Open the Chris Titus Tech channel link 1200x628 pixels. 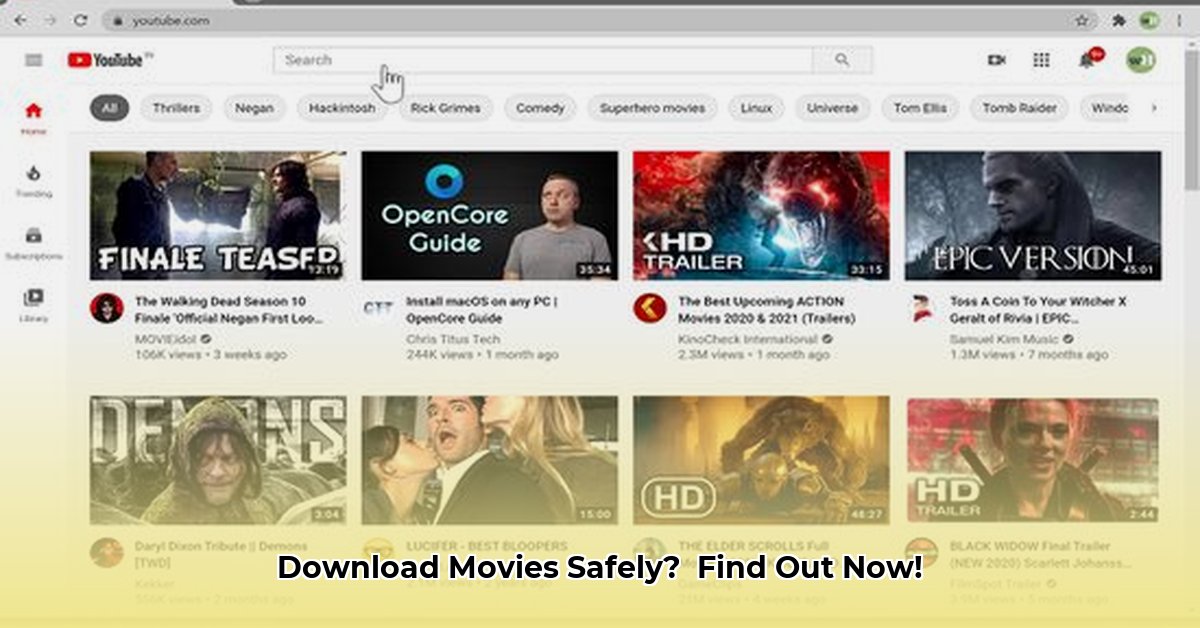tap(453, 339)
